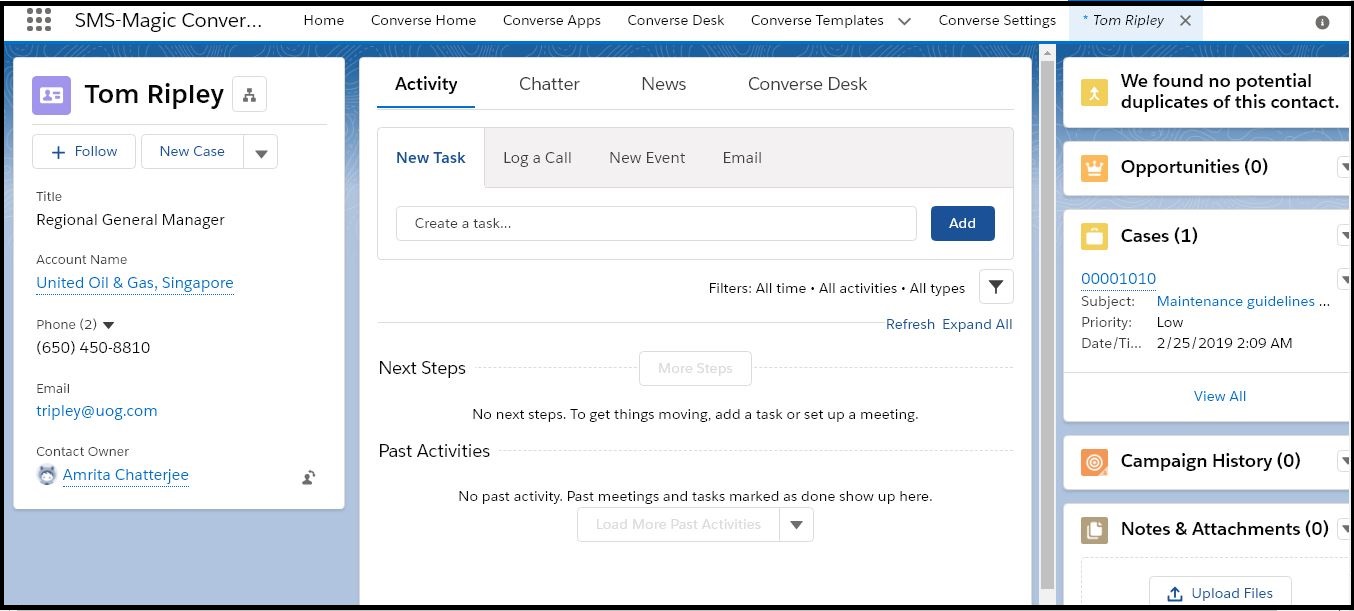Screen dimensions: 1354x611
Task: Select the Log a Call tab
Action: click(x=537, y=158)
